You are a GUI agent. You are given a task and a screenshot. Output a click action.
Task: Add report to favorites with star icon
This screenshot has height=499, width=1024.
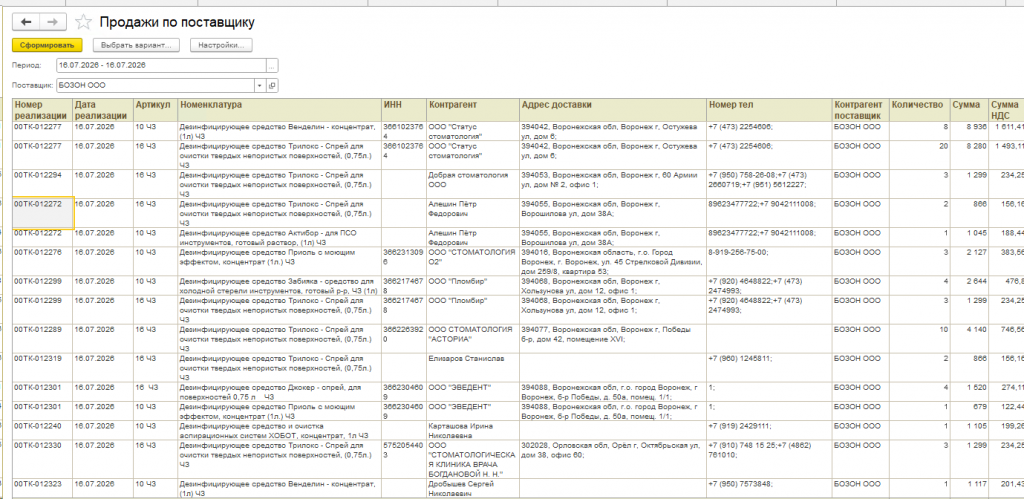(x=84, y=22)
